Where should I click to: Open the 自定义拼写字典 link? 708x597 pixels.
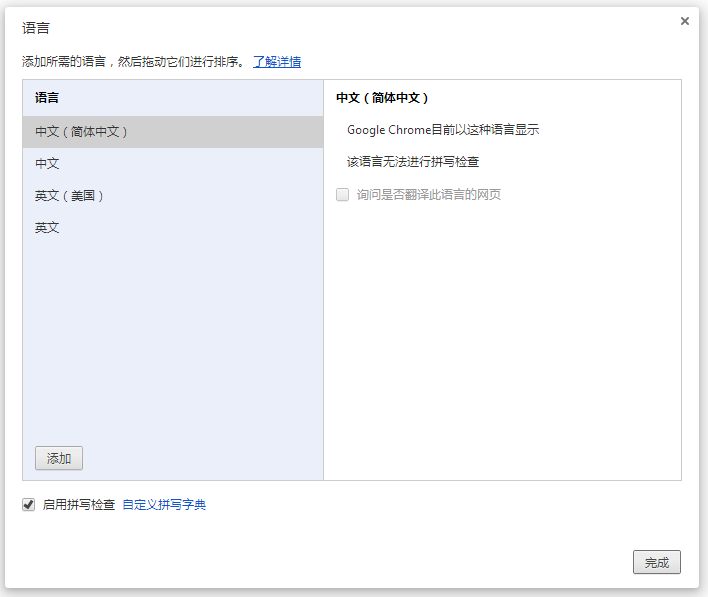coord(164,505)
